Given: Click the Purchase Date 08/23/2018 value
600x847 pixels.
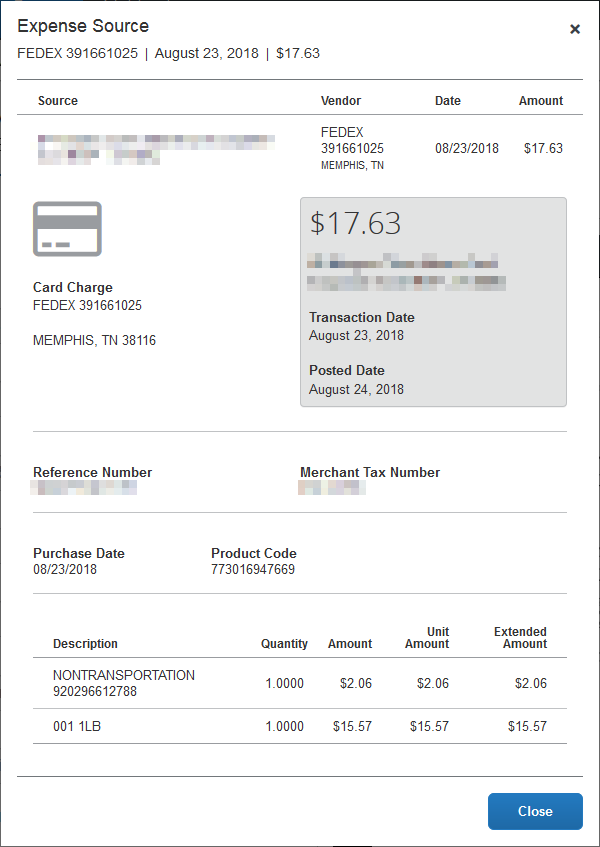Looking at the screenshot, I should coord(65,569).
